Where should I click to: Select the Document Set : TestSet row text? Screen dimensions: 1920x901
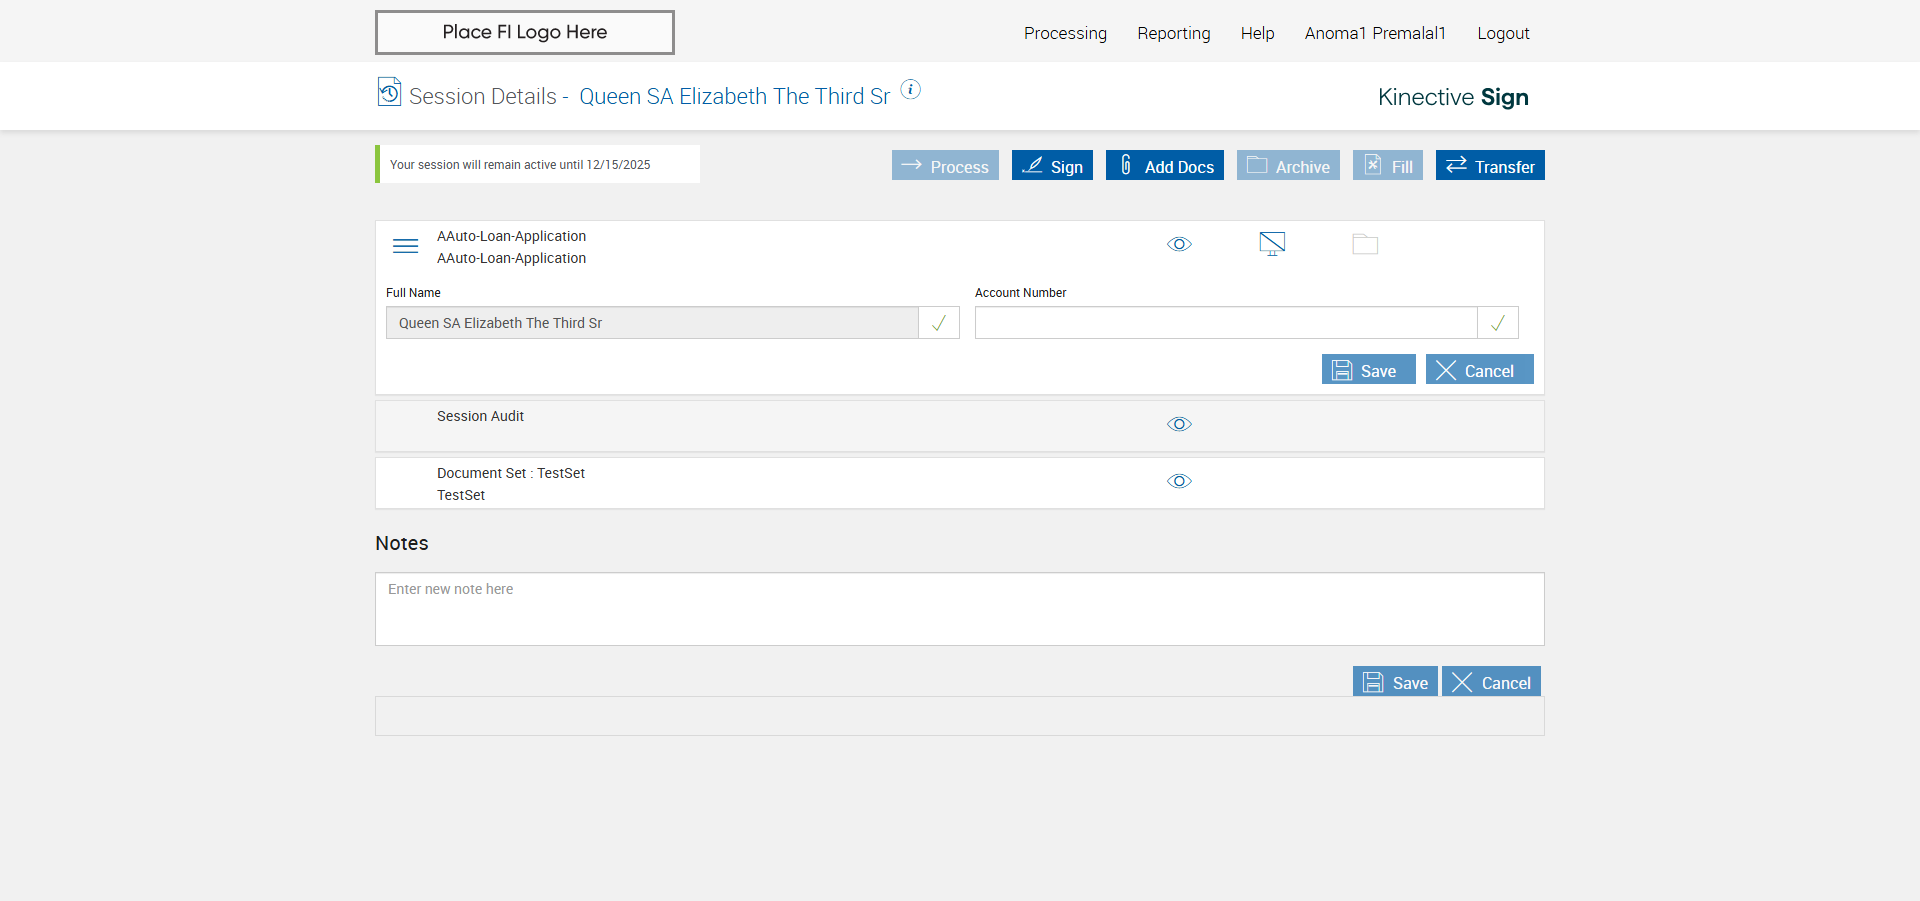tap(511, 473)
